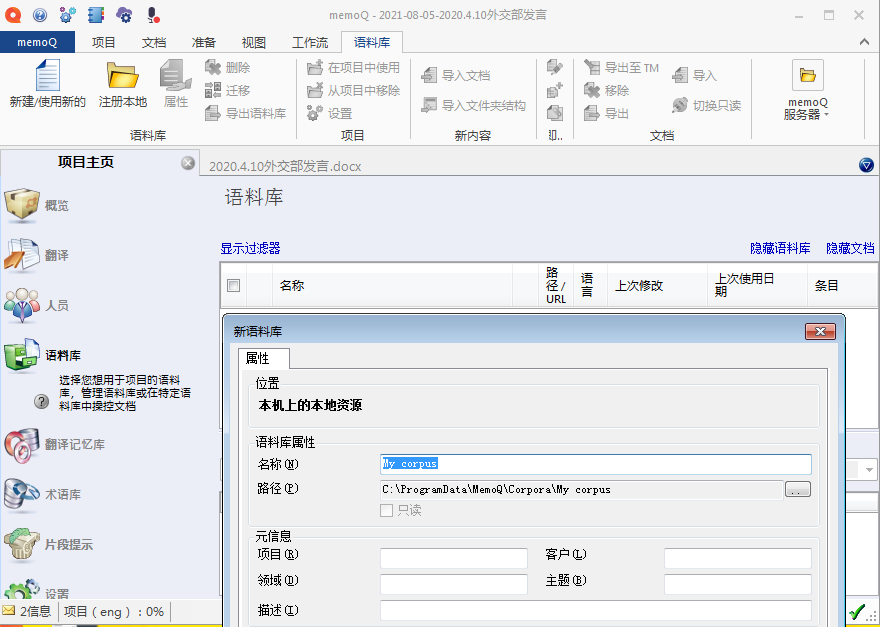Click the microphone dictation icon

coord(153,15)
